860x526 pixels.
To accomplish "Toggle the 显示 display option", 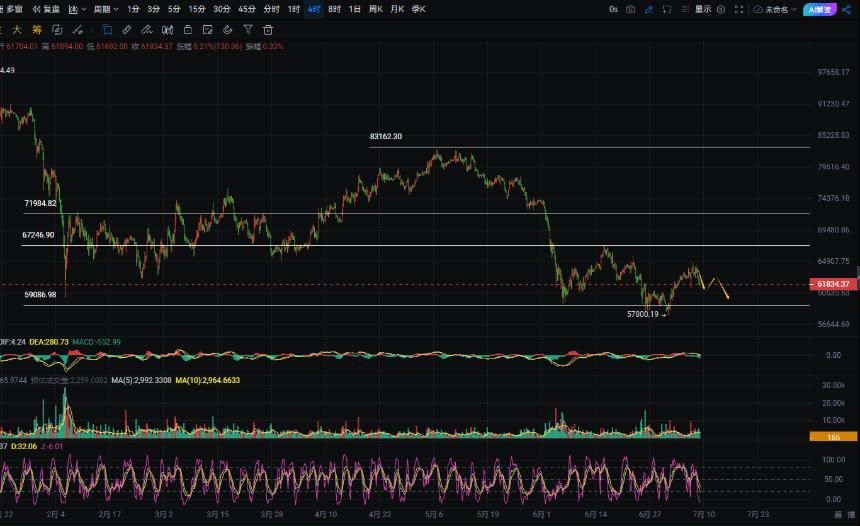I will click(x=703, y=9).
